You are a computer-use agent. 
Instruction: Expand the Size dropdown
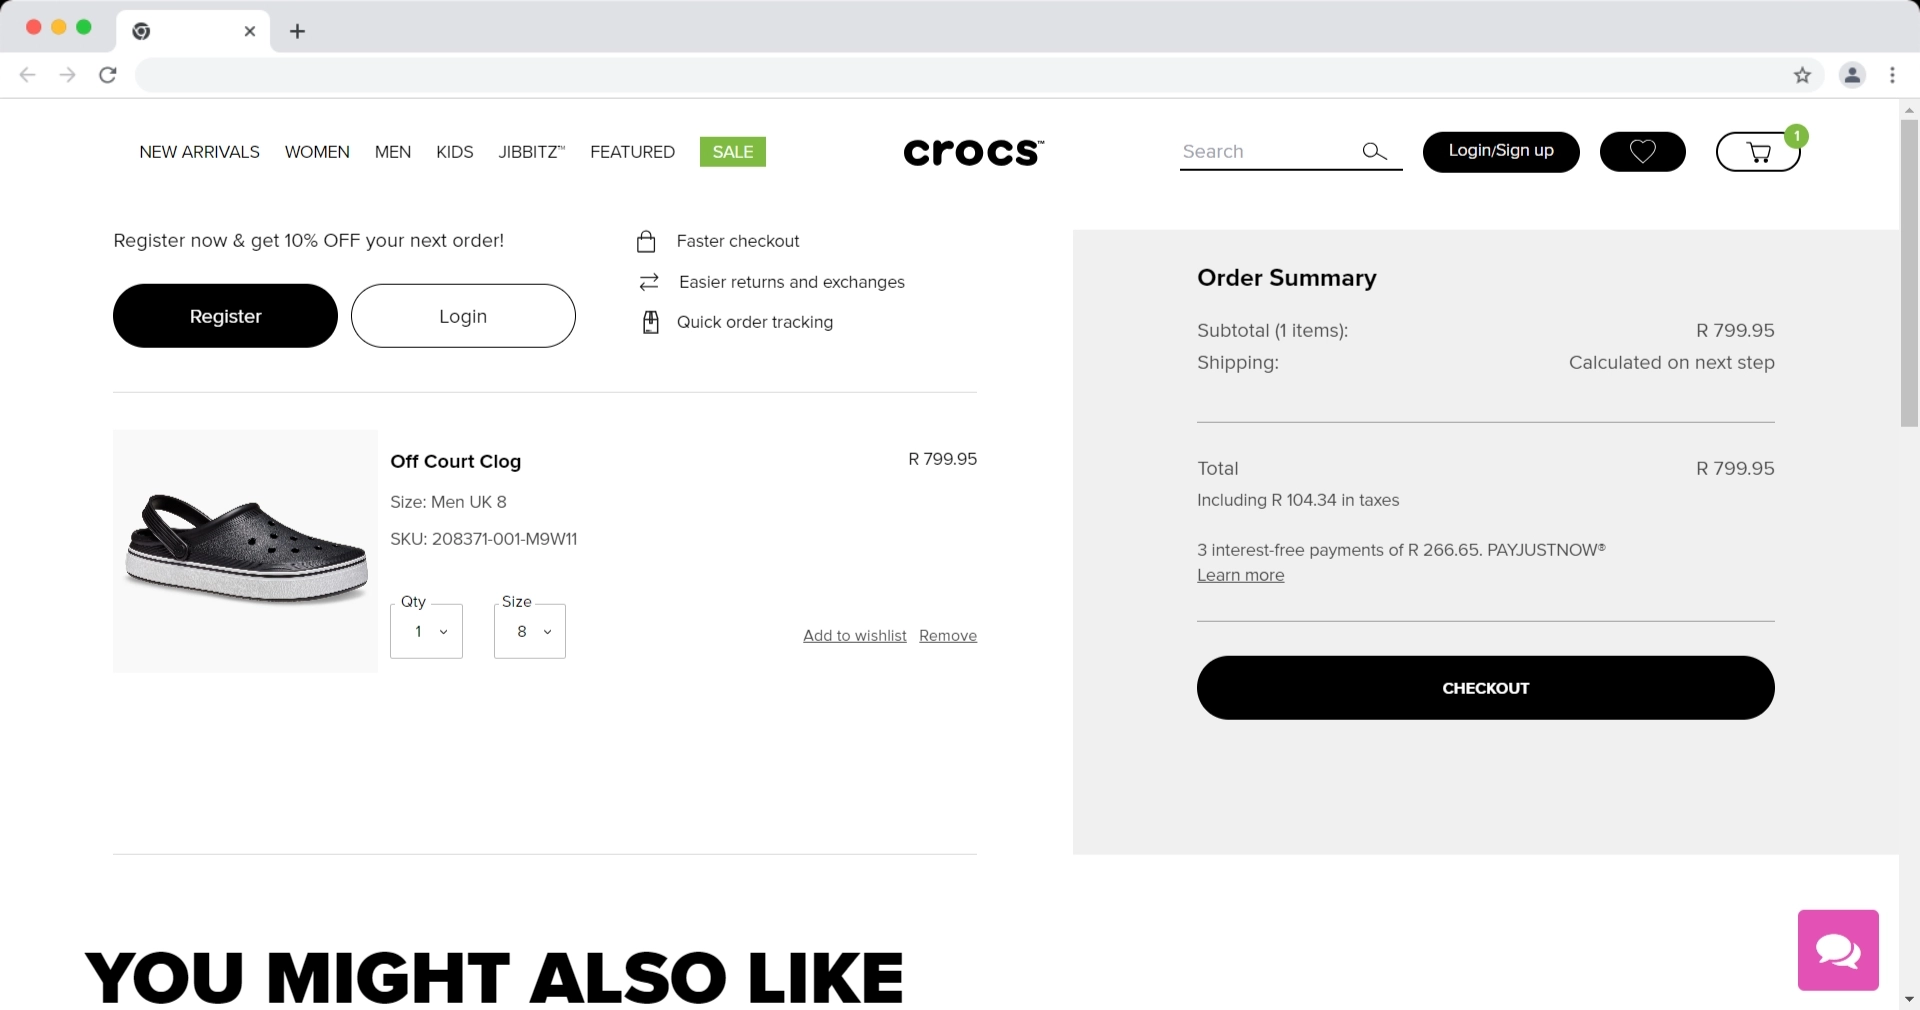(530, 631)
